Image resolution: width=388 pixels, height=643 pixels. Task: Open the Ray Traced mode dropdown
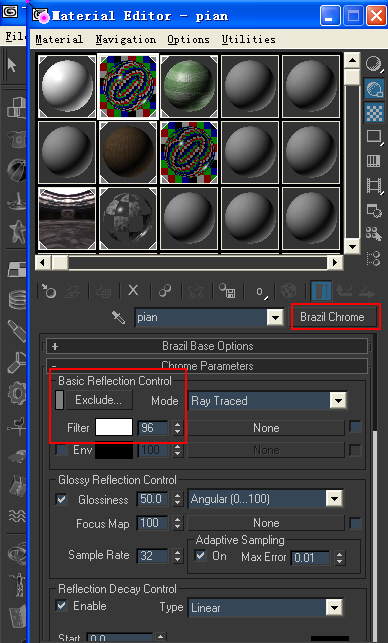point(267,401)
